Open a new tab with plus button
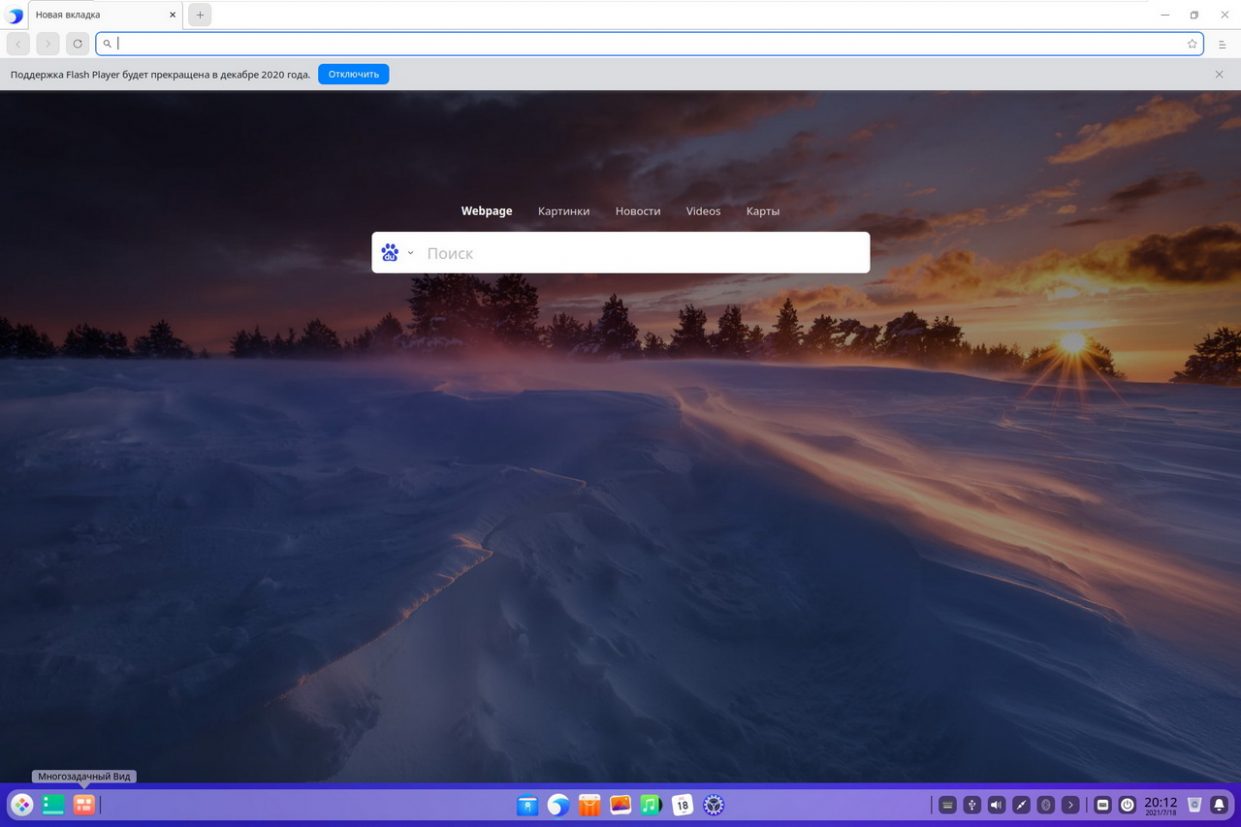The width and height of the screenshot is (1241, 827). tap(200, 15)
